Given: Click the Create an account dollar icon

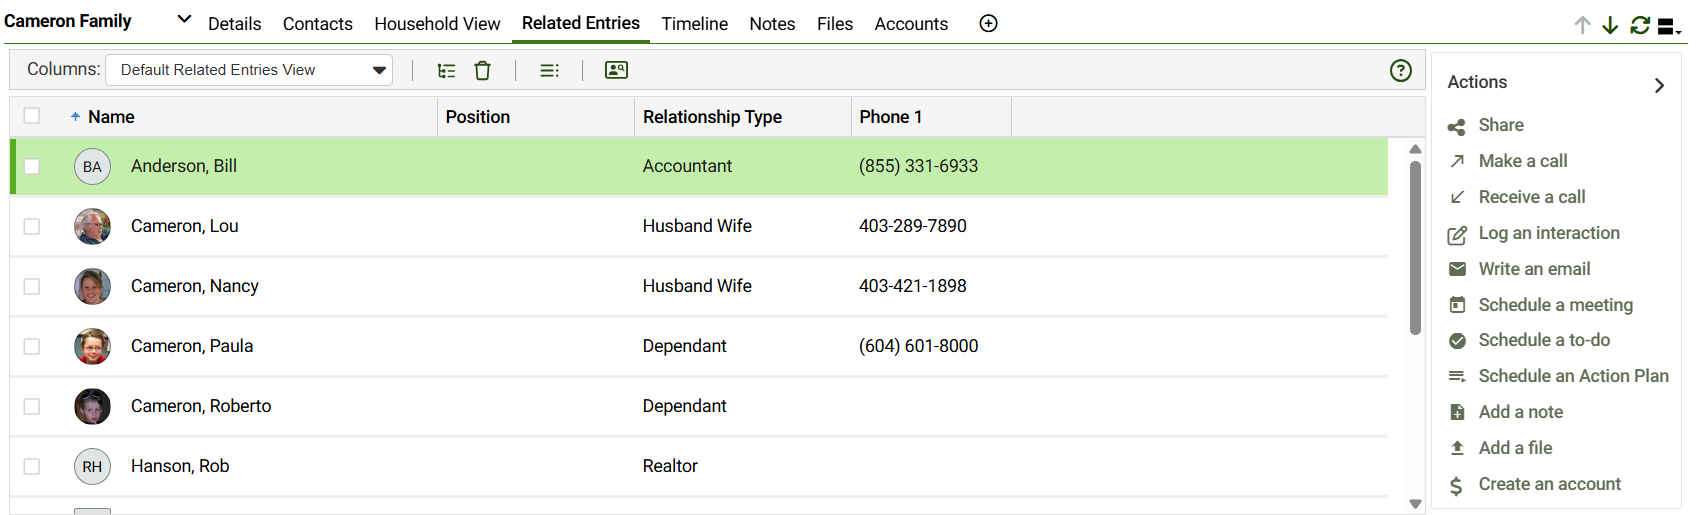Looking at the screenshot, I should click(1456, 485).
